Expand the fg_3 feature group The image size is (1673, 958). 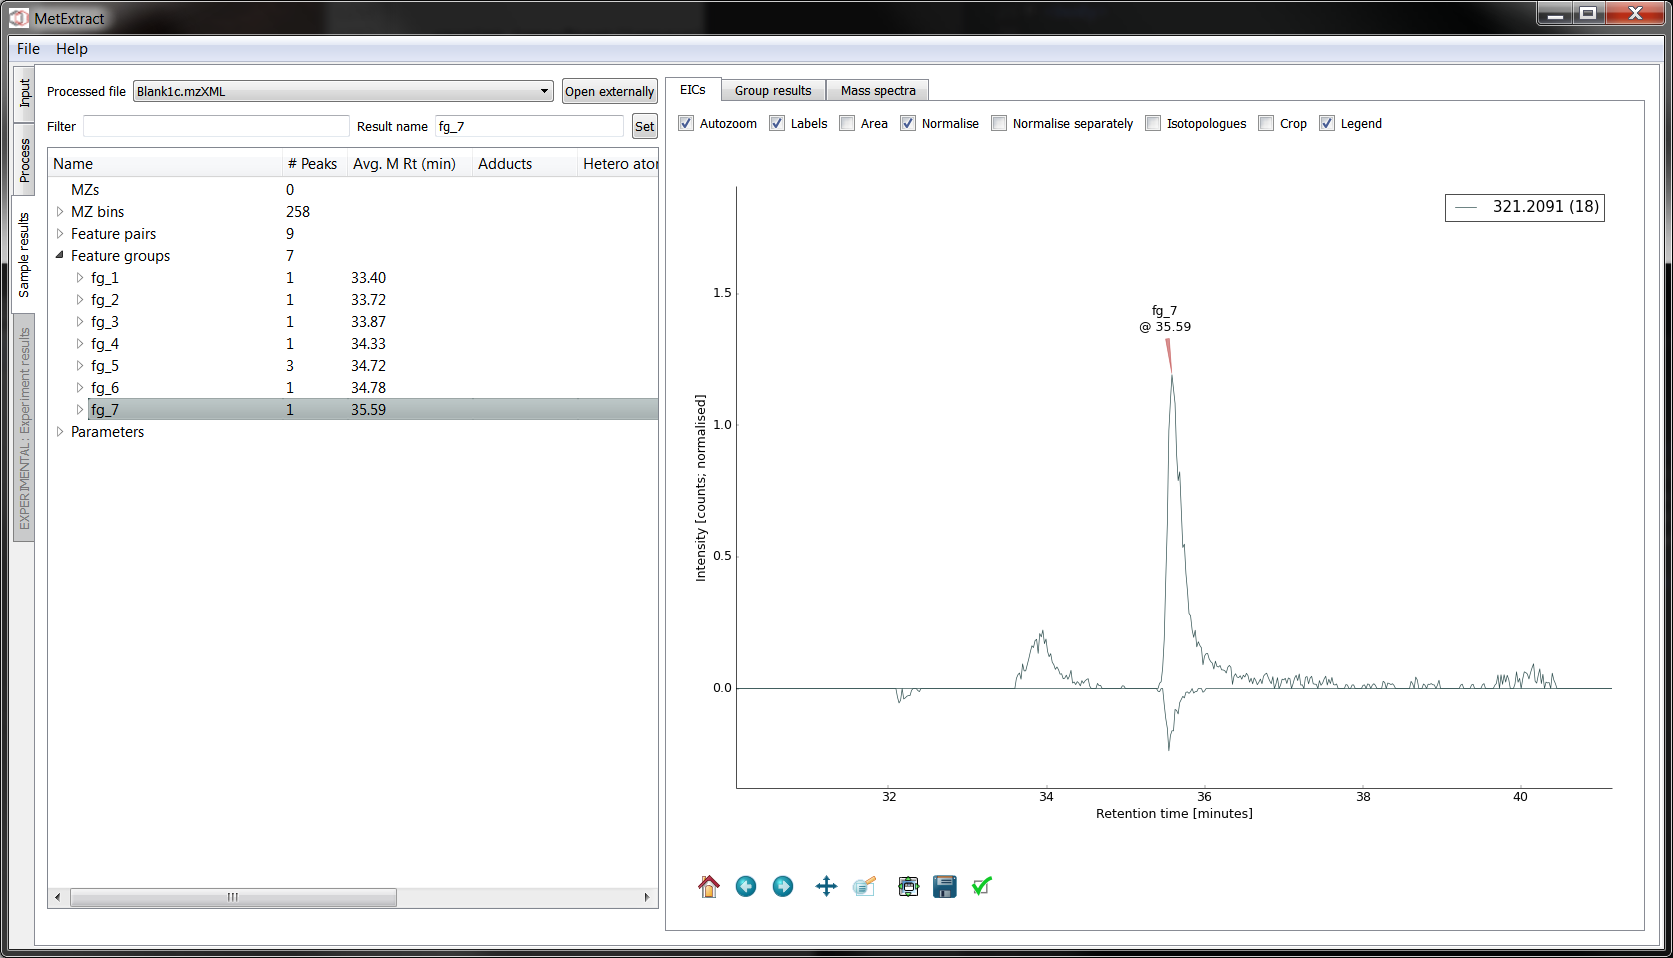point(80,322)
